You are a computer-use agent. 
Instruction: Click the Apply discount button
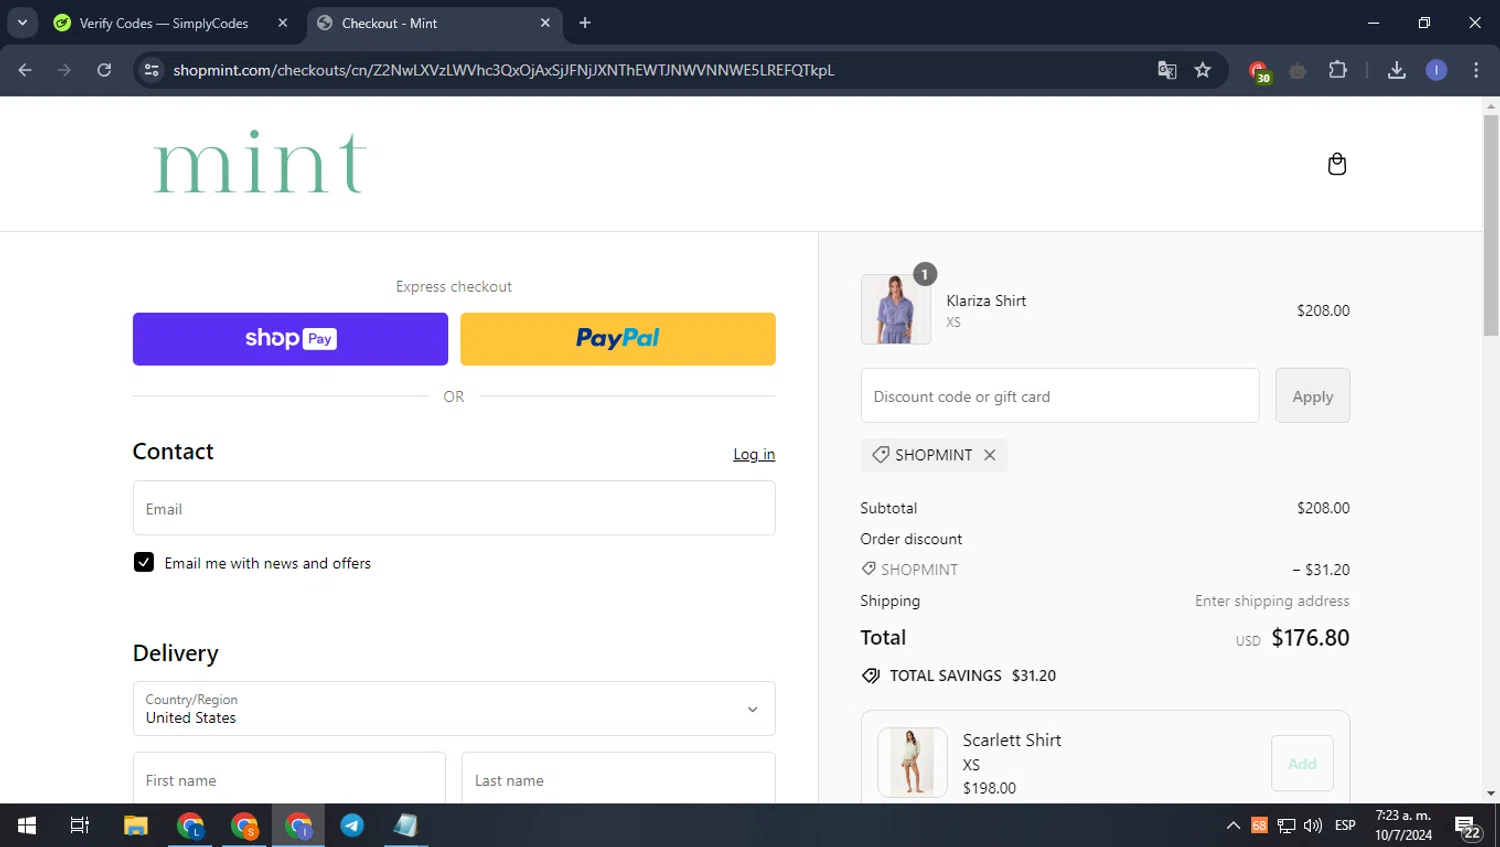click(x=1312, y=396)
